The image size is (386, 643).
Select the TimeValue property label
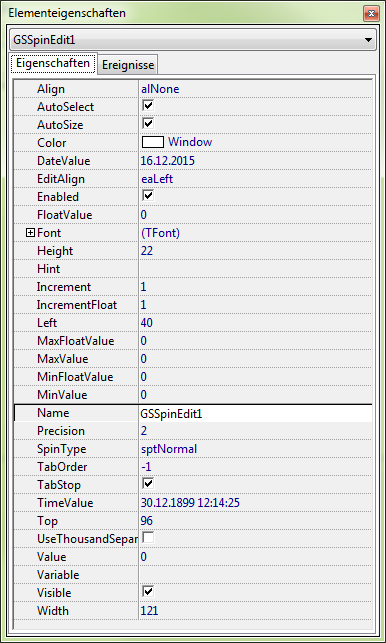click(65, 503)
